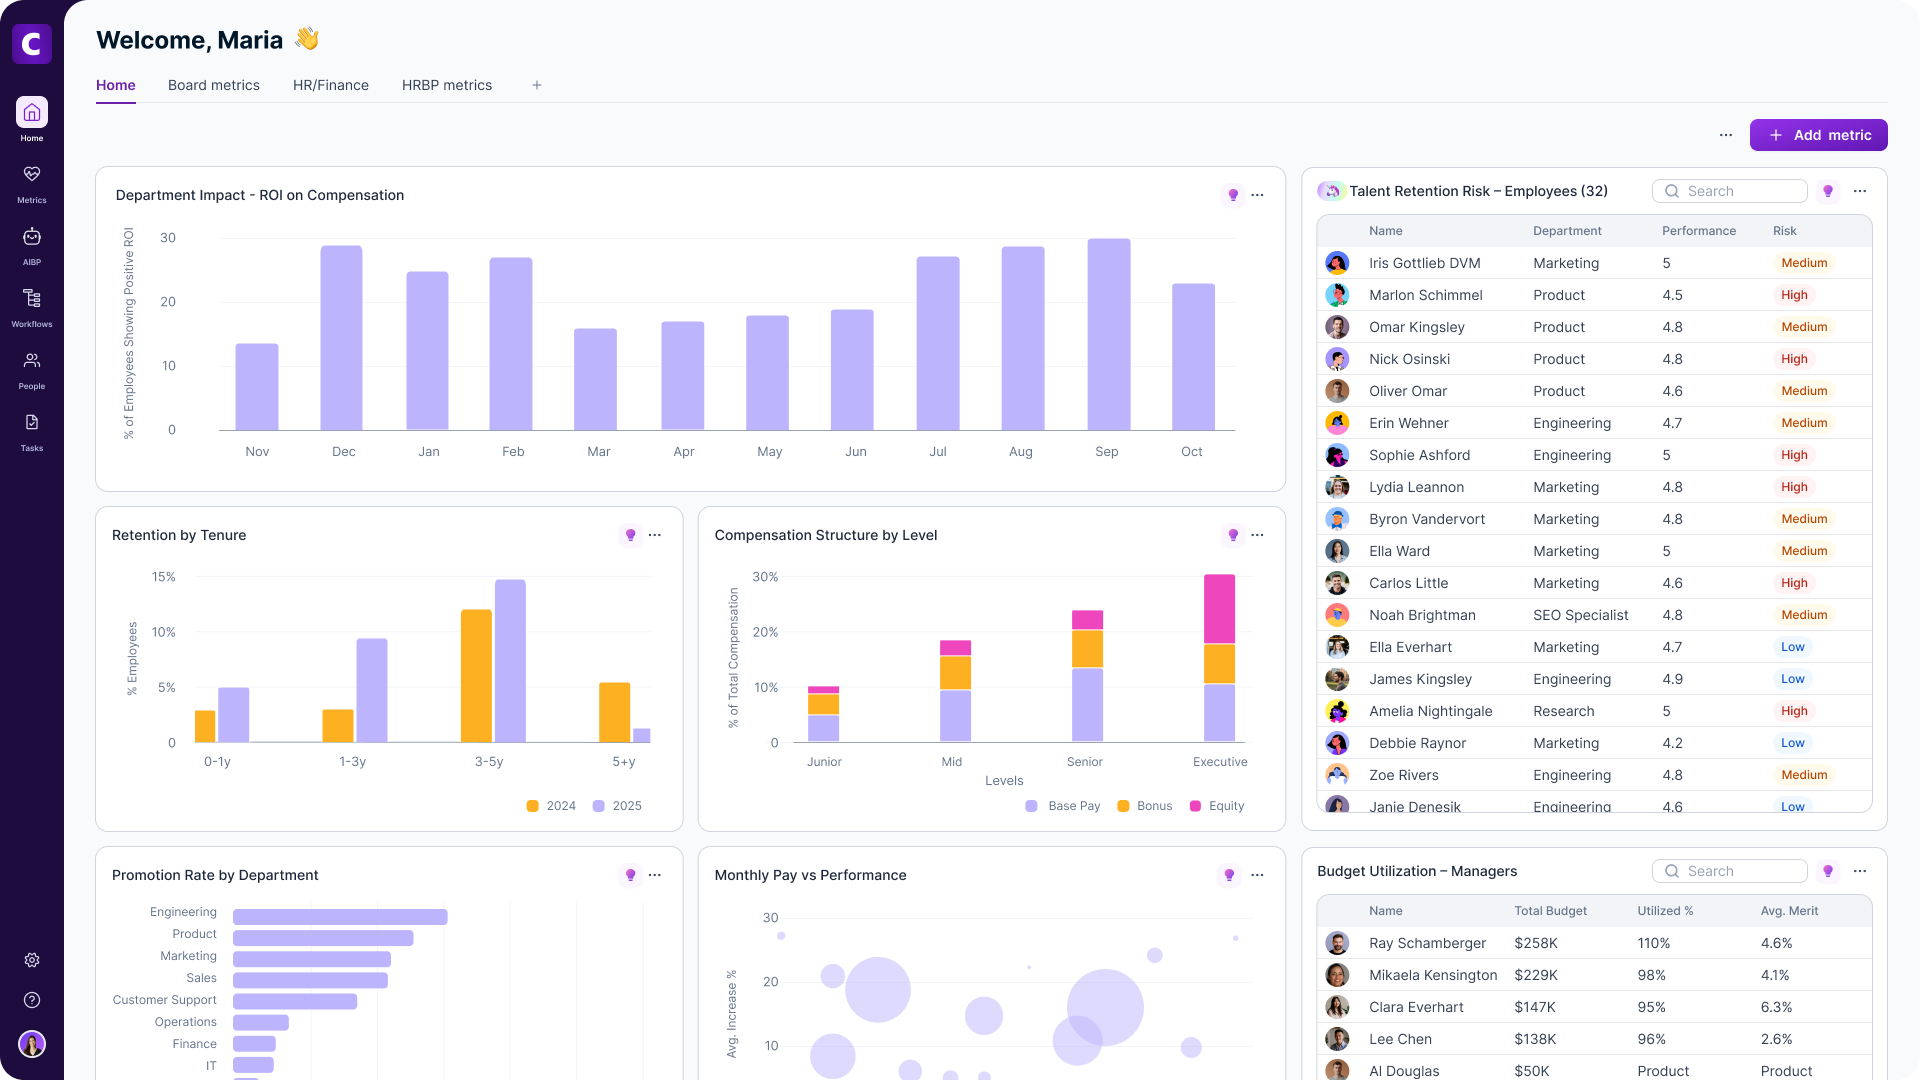This screenshot has height=1080, width=1920.
Task: Click lightbulb insight on Retention by Tenure
Action: (x=630, y=535)
